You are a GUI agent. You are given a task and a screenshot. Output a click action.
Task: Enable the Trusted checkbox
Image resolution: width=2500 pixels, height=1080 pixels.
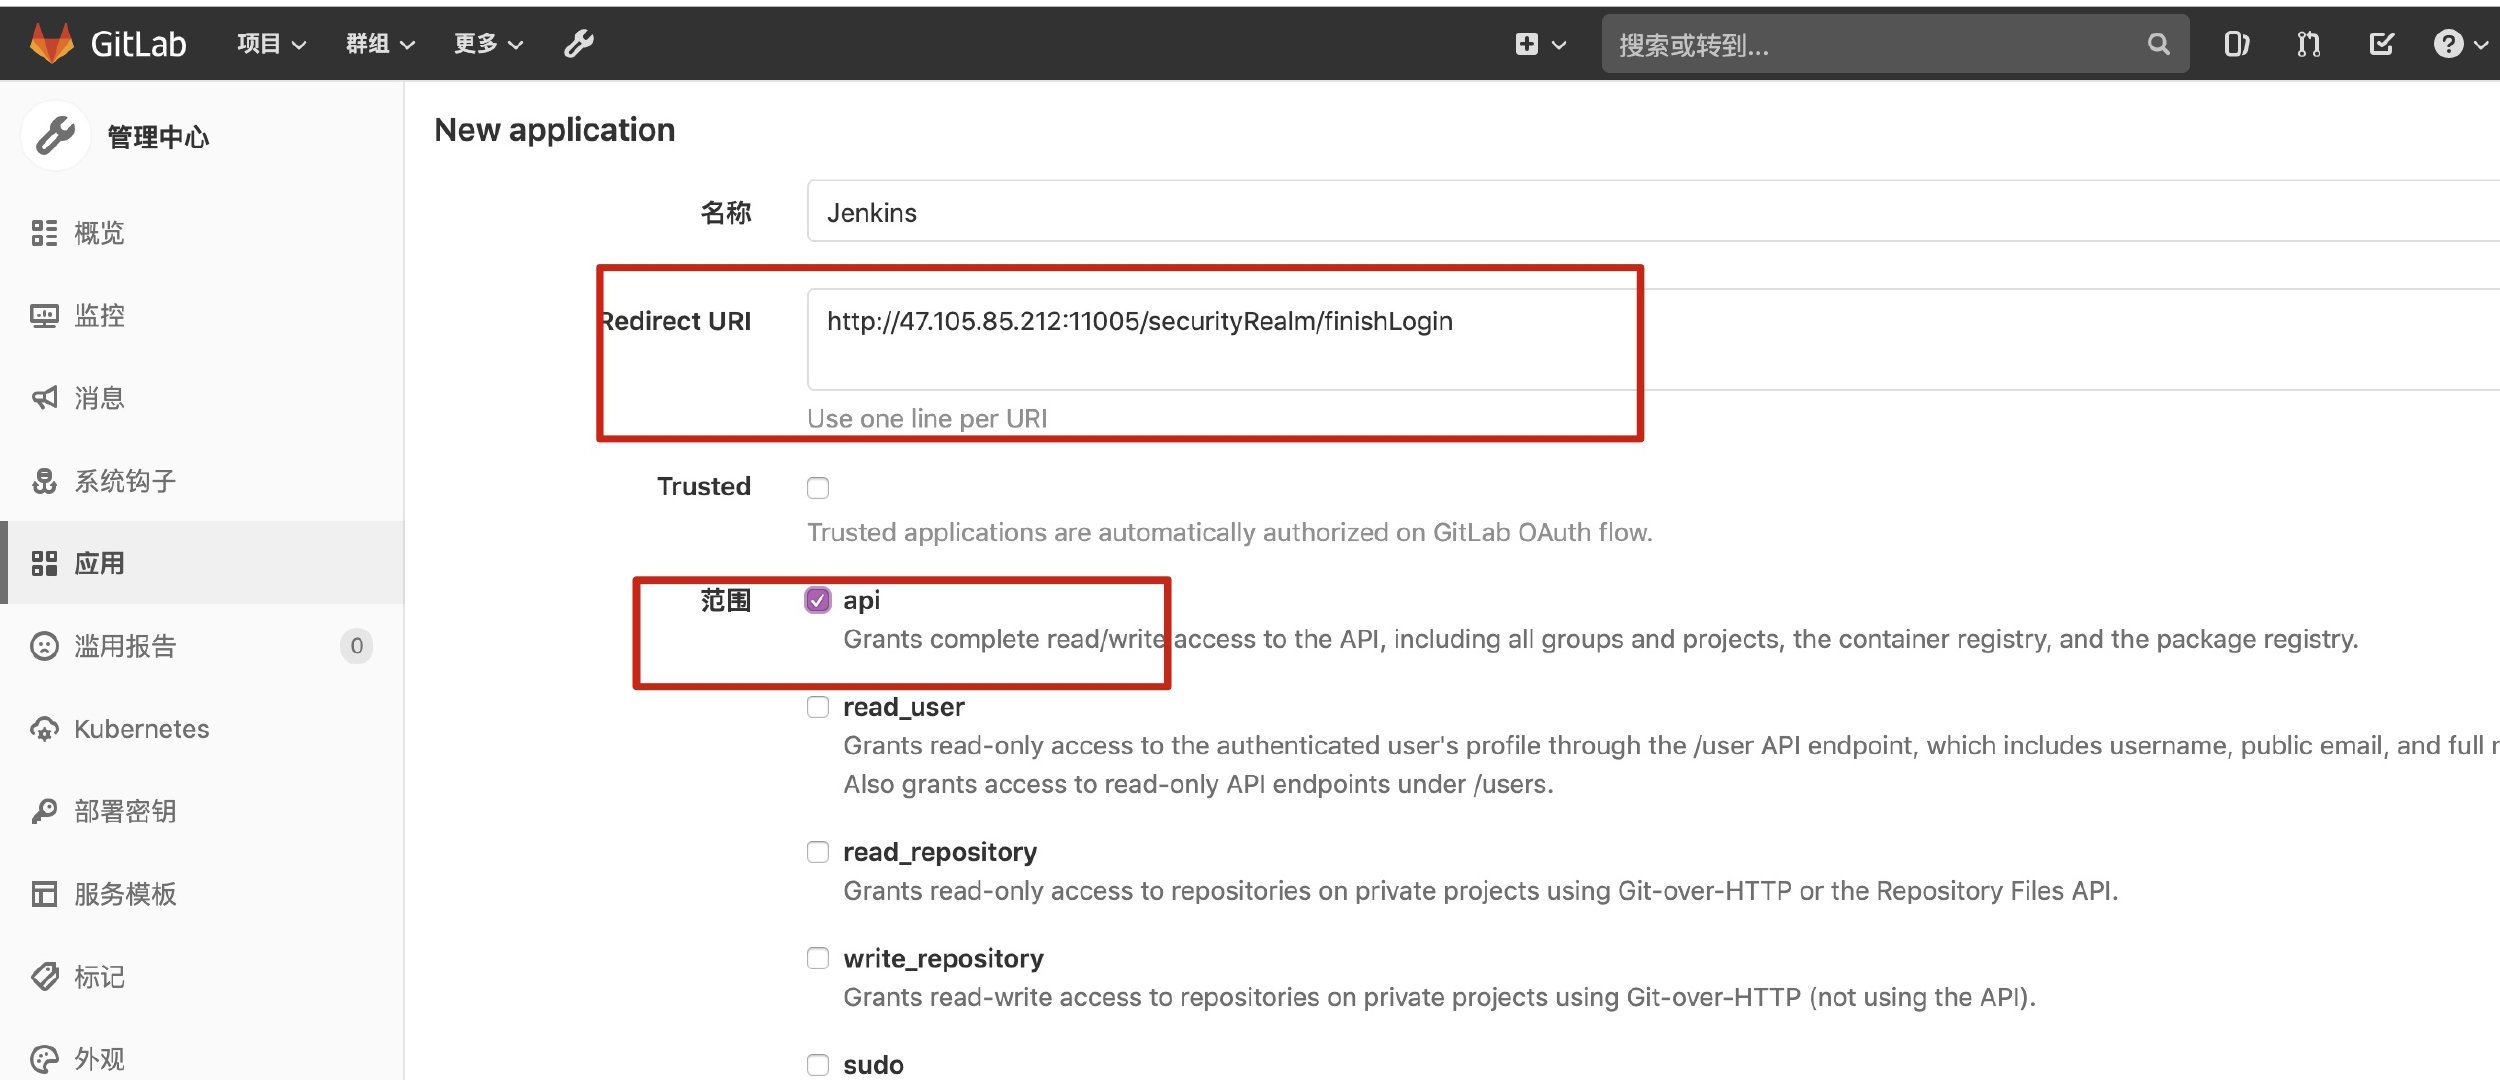coord(818,488)
